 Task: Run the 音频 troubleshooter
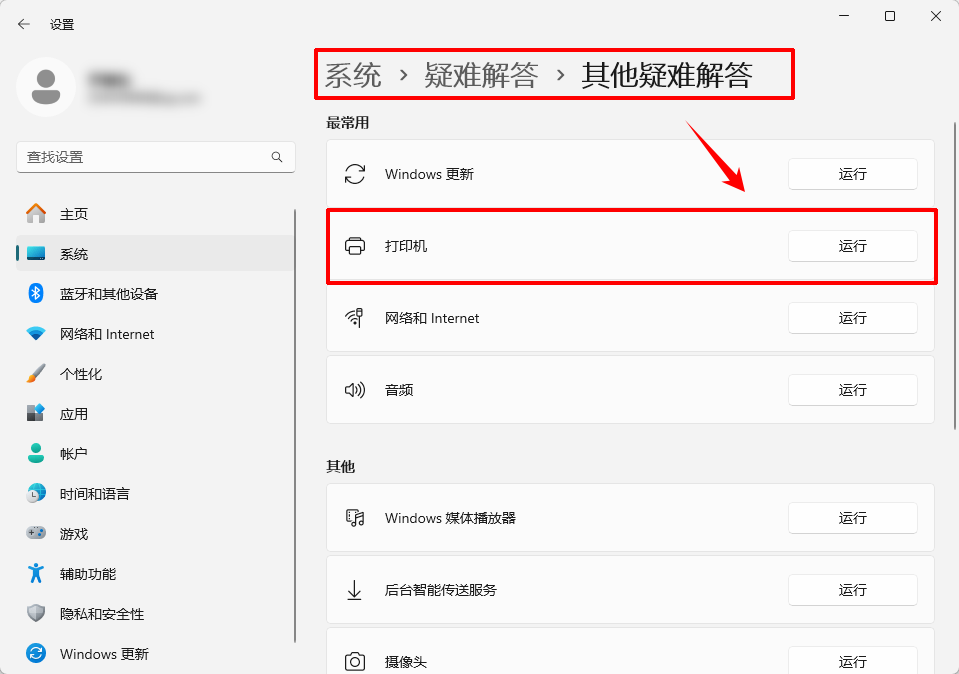click(x=853, y=390)
